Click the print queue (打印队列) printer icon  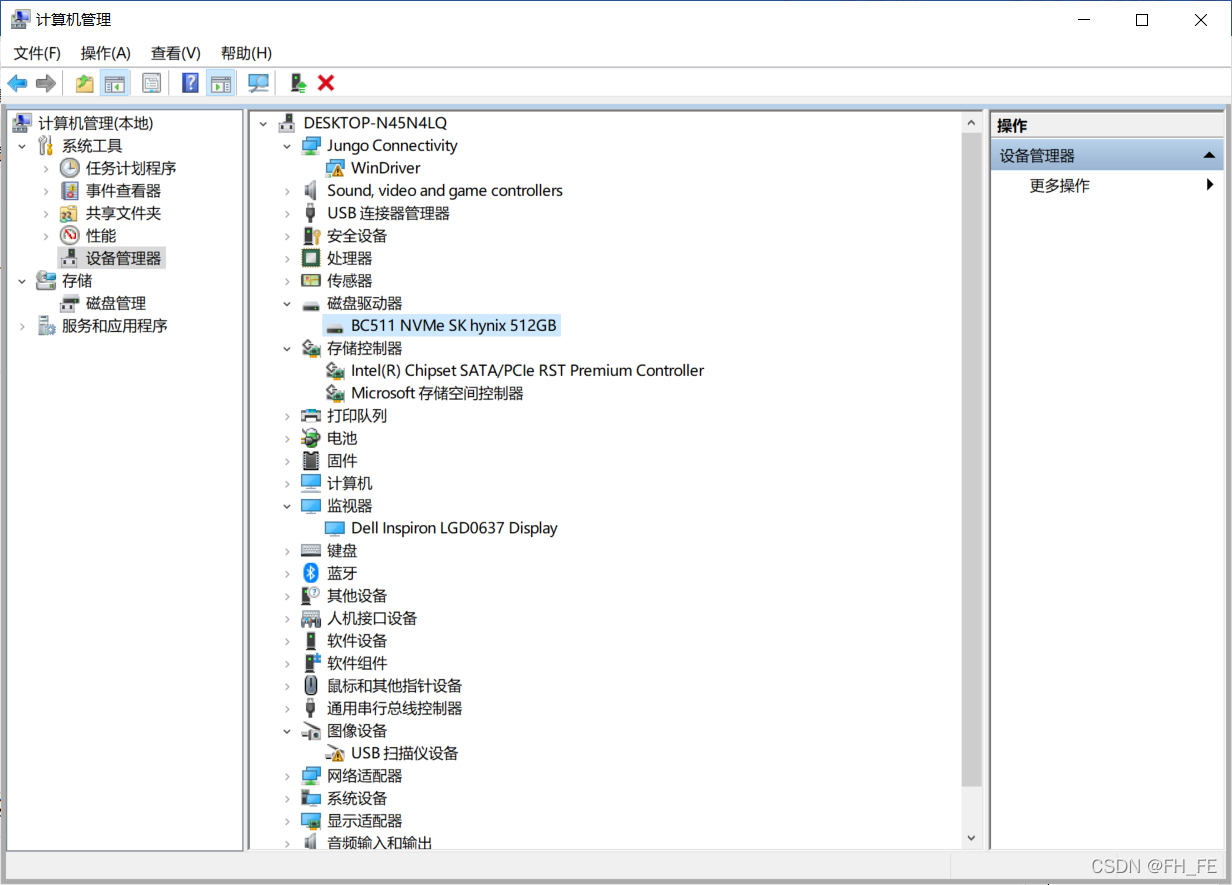coord(311,416)
